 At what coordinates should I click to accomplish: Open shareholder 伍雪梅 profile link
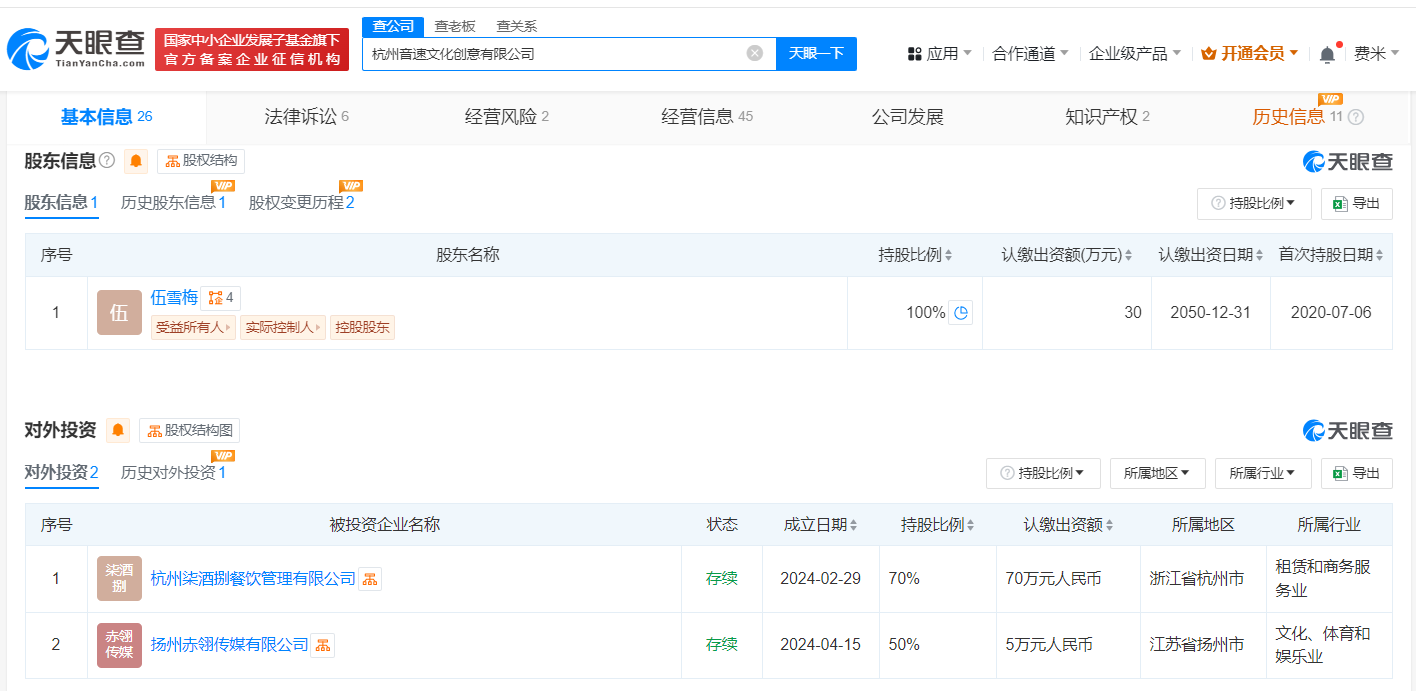click(x=174, y=297)
